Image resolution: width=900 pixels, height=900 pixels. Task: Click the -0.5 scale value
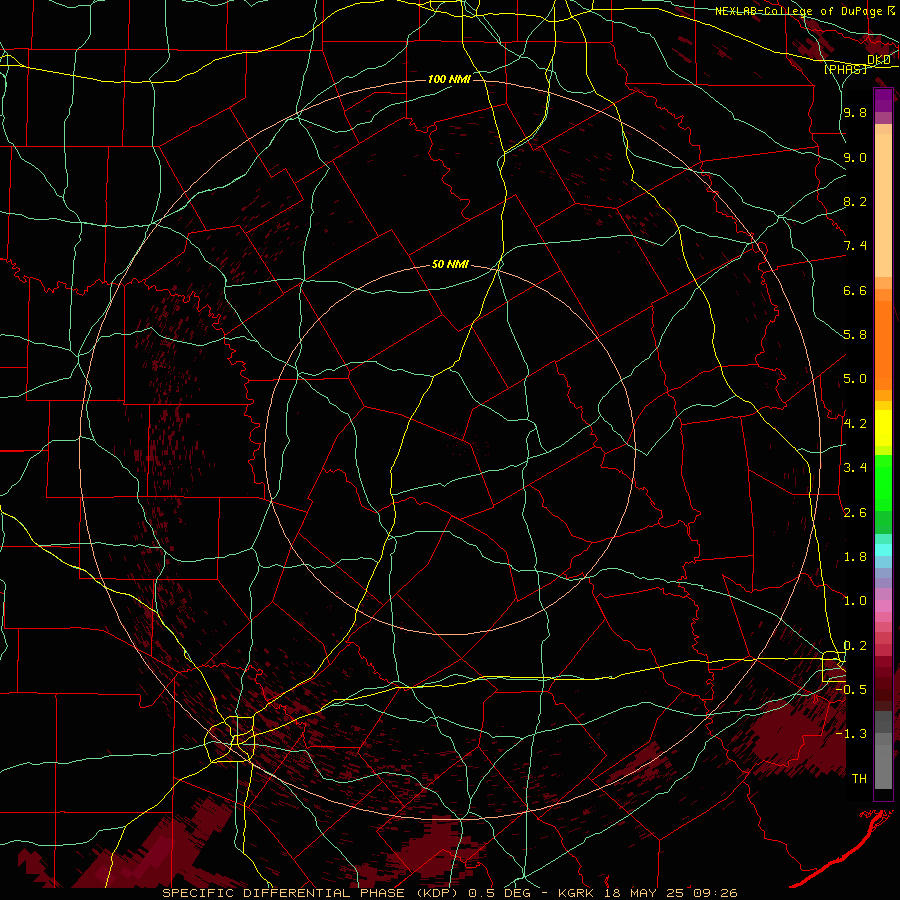[x=852, y=689]
